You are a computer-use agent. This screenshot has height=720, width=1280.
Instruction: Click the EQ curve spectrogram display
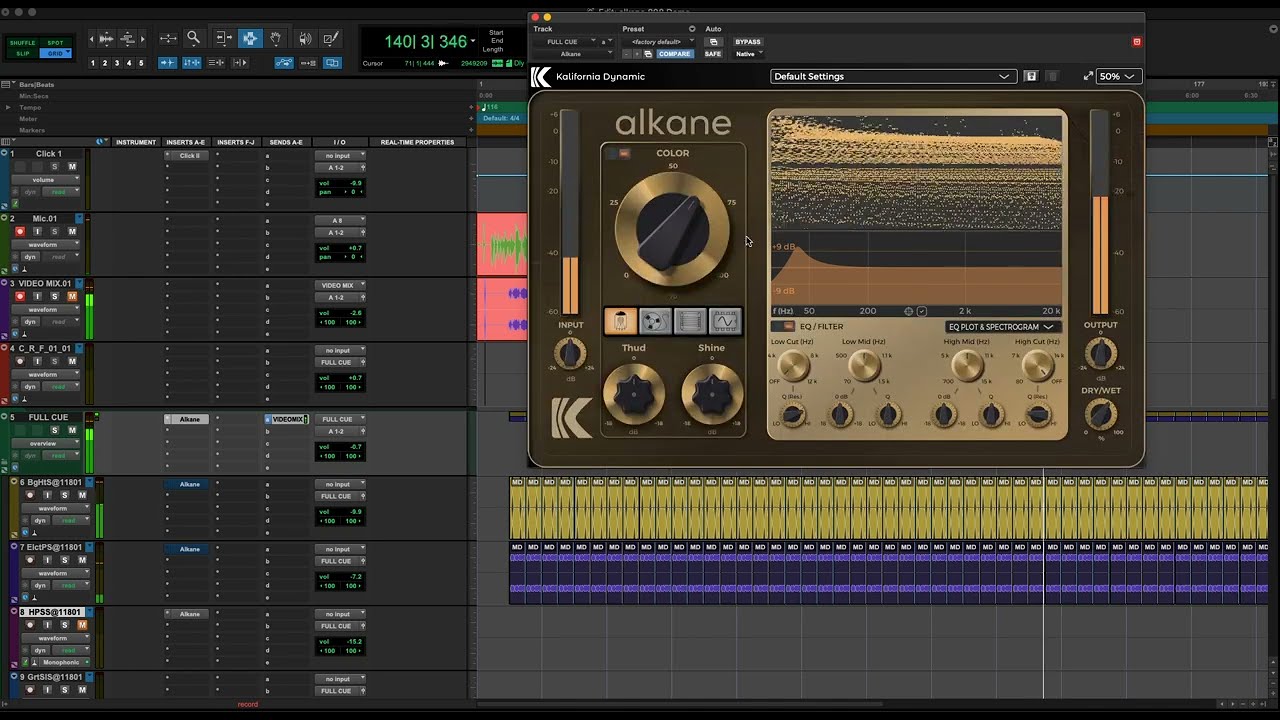click(x=916, y=210)
